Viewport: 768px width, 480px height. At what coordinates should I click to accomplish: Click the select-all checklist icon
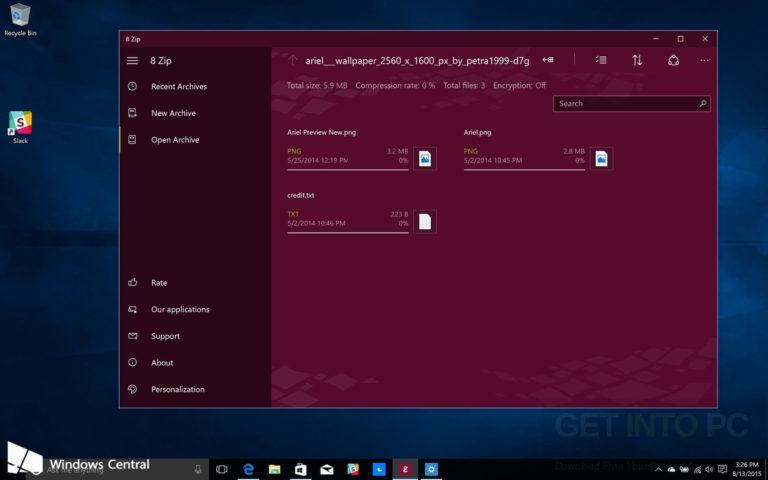pos(601,60)
